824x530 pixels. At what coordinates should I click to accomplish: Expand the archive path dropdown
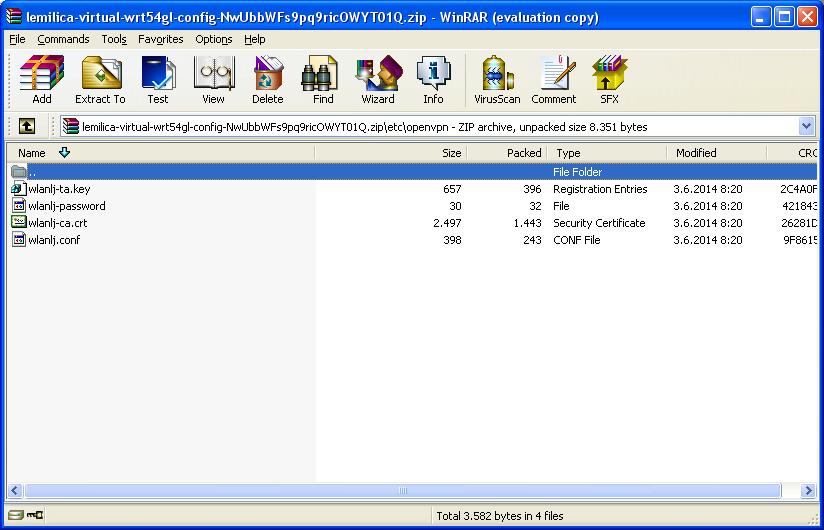tap(806, 127)
